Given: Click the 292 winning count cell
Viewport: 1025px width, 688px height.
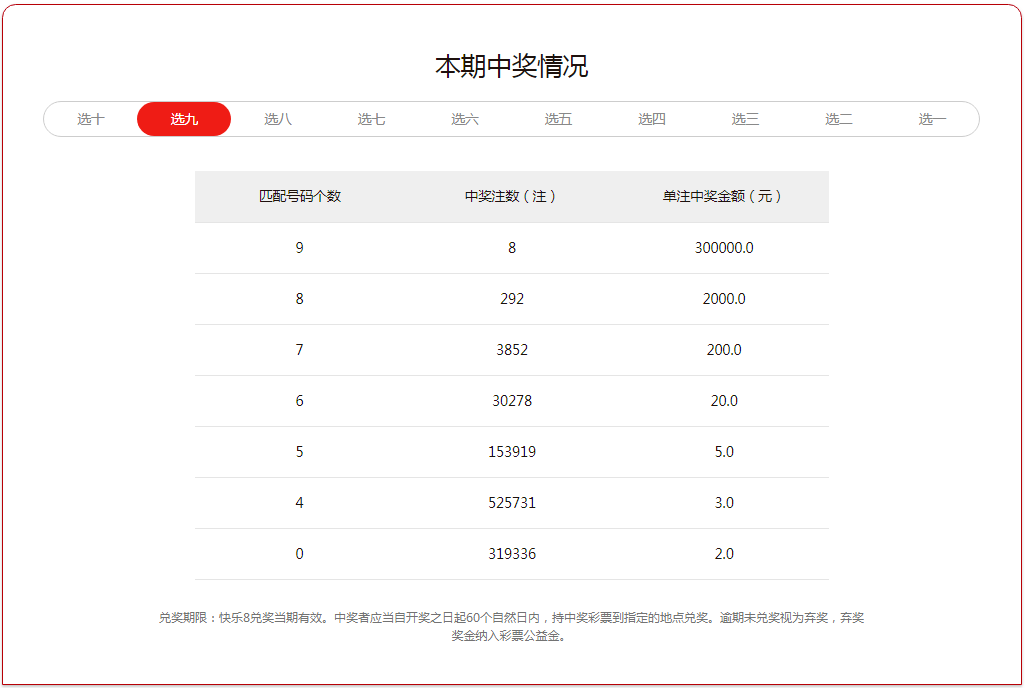Looking at the screenshot, I should (512, 299).
